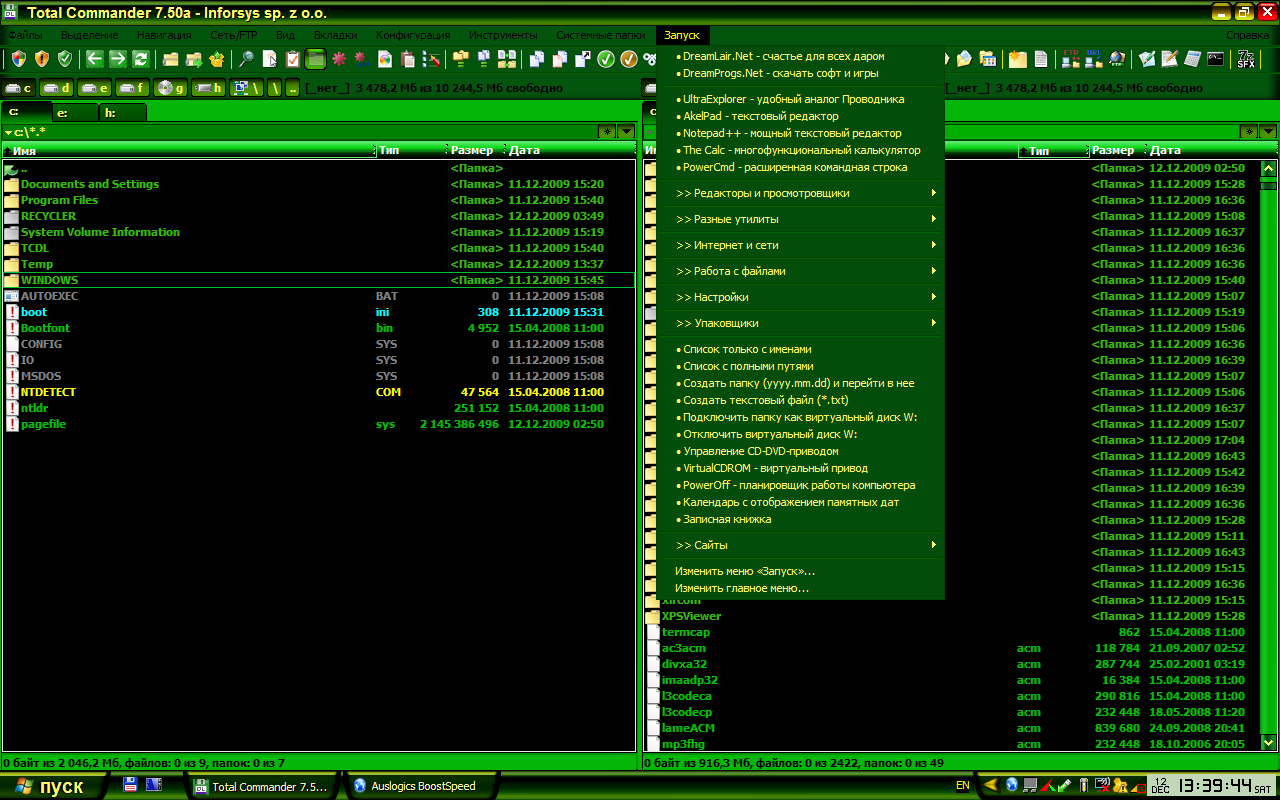Click the right panel vertical scrollbar down arrow

(1269, 742)
